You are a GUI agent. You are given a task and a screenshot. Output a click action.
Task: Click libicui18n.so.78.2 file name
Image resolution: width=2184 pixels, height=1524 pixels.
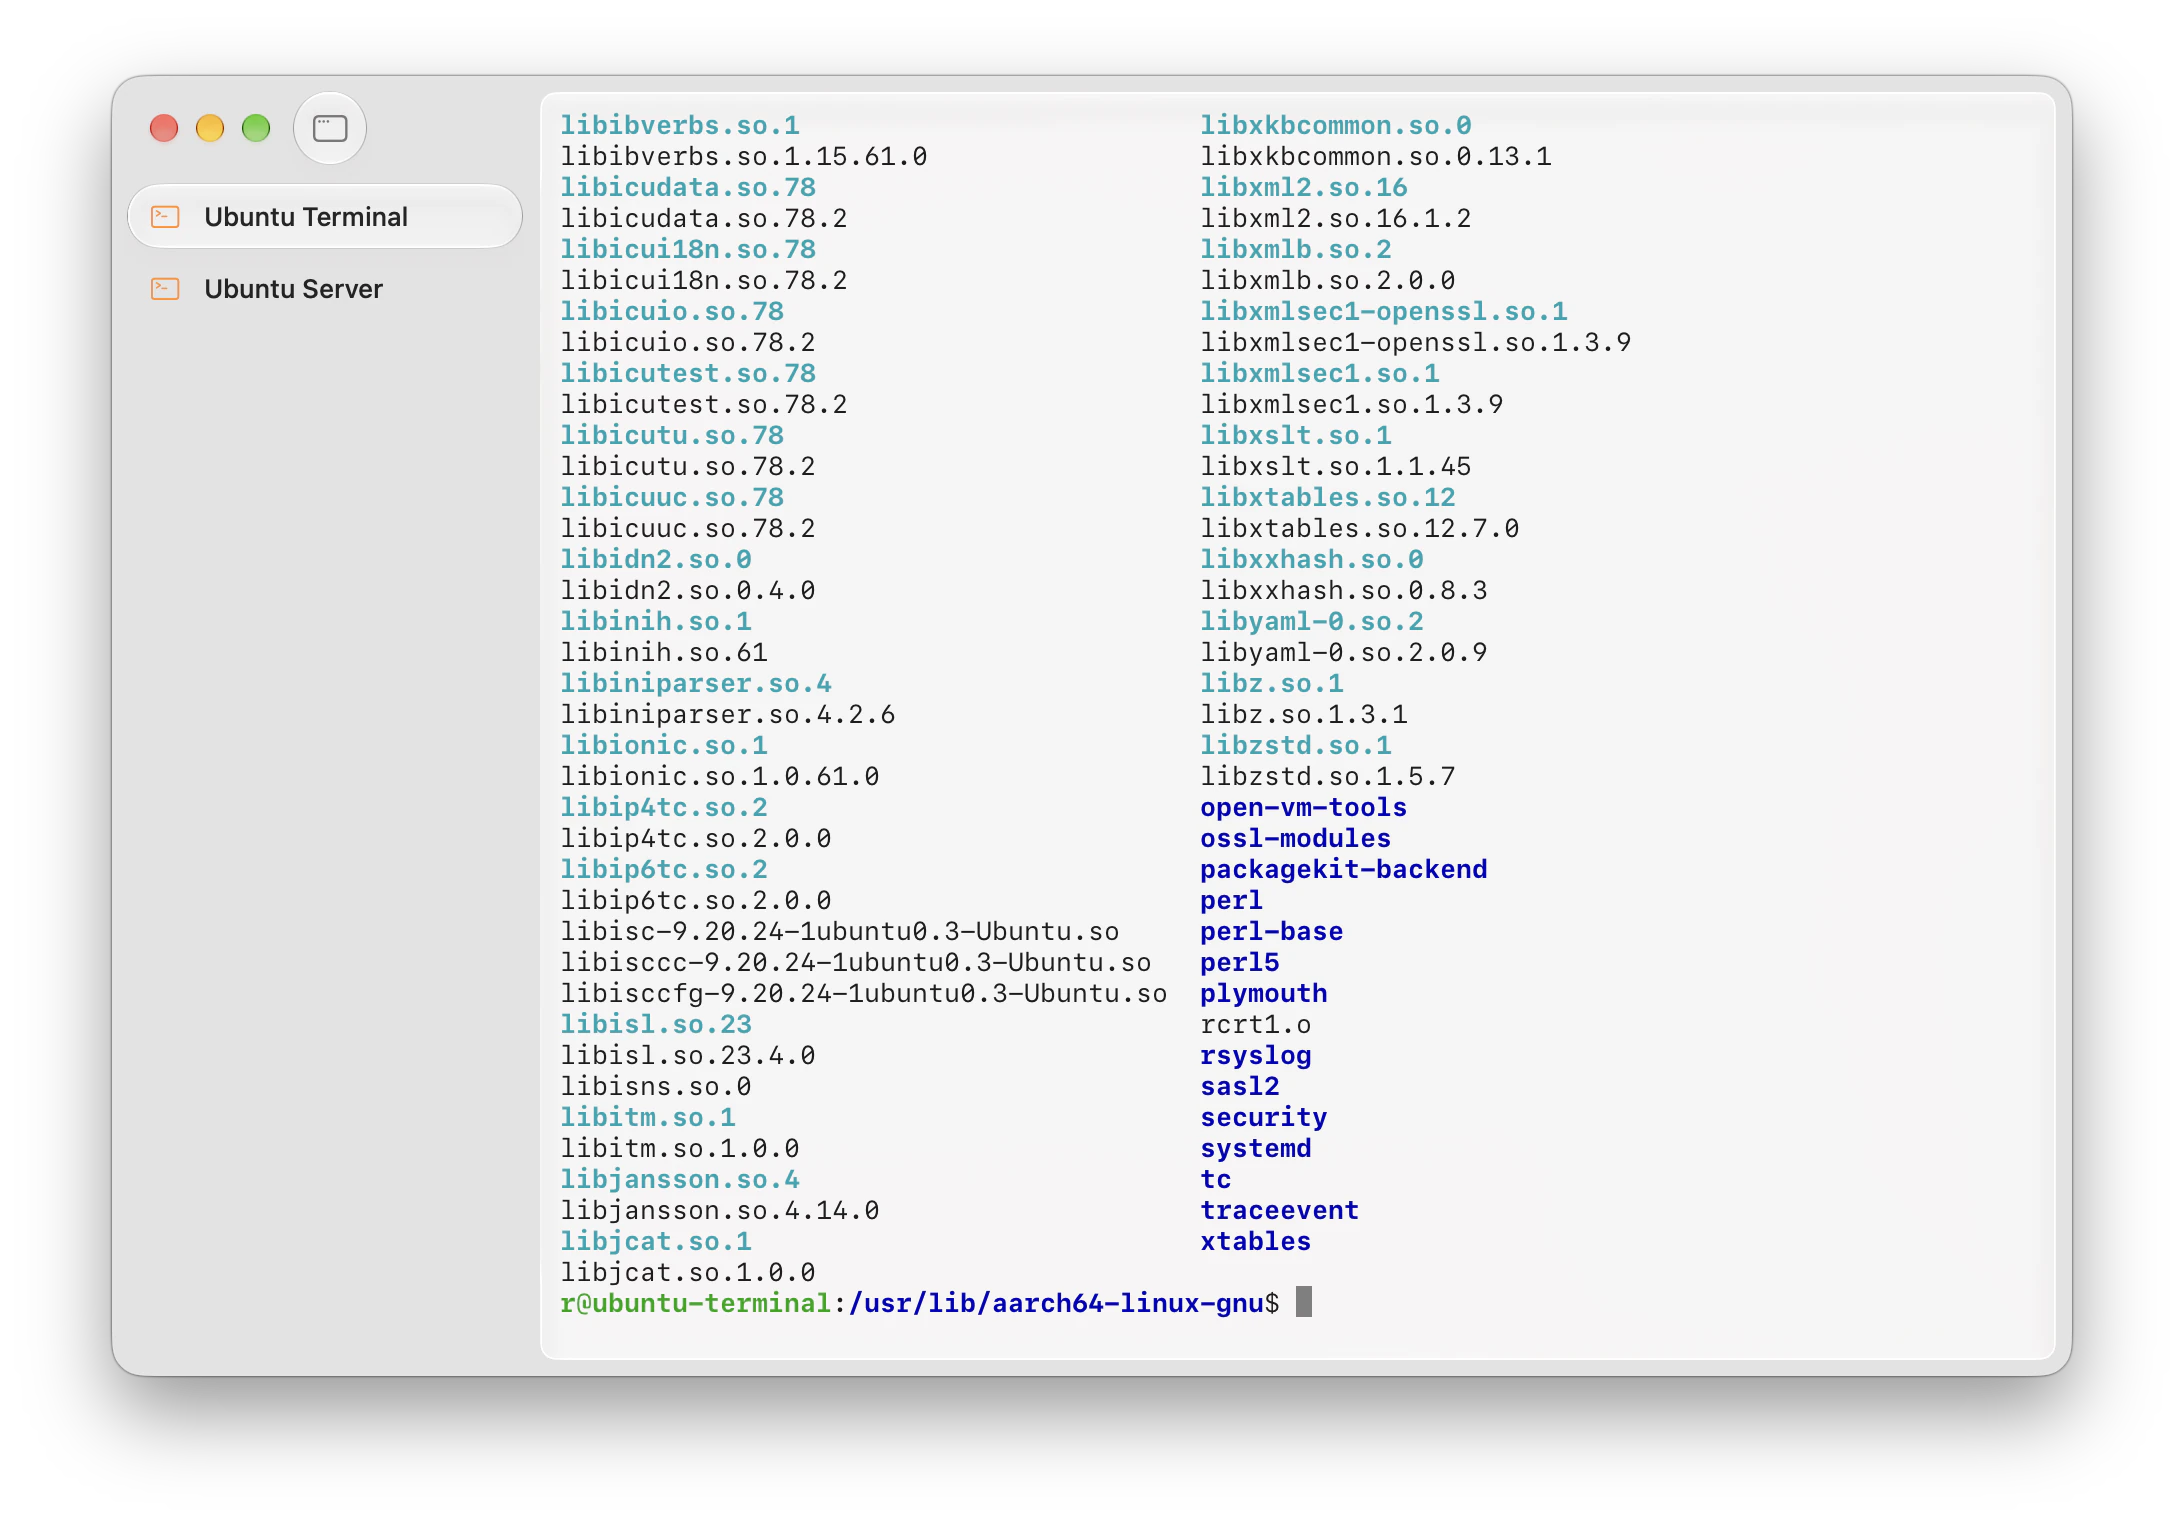(x=704, y=280)
